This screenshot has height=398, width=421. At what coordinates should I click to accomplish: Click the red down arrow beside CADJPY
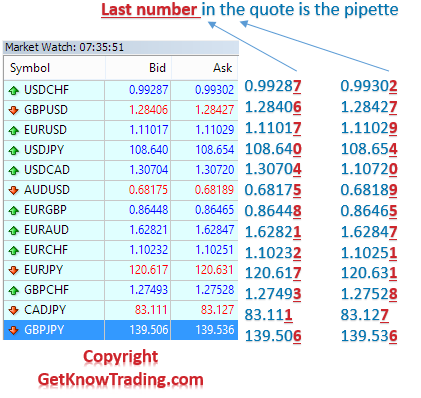(x=14, y=310)
